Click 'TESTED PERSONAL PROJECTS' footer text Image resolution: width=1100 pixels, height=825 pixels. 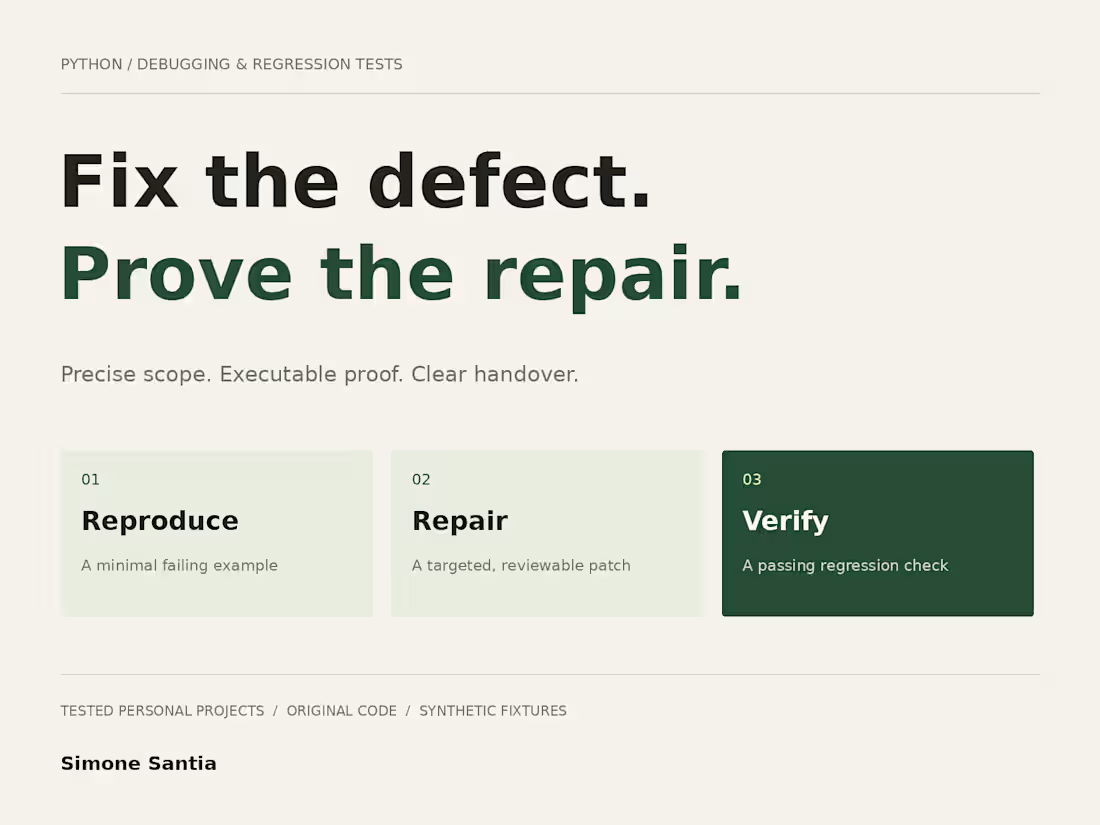click(x=163, y=711)
